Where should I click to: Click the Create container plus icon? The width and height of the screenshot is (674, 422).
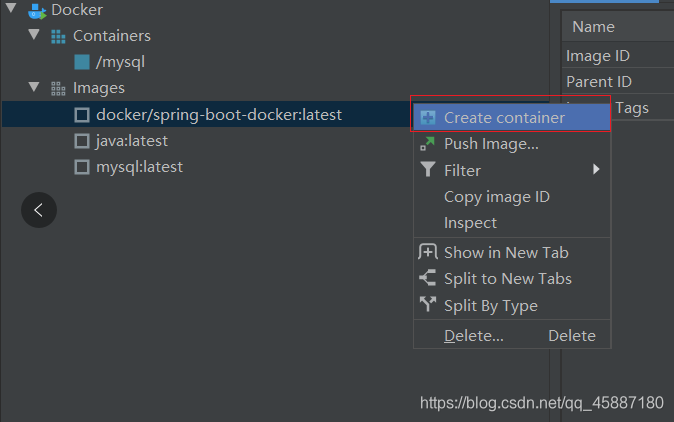[428, 117]
